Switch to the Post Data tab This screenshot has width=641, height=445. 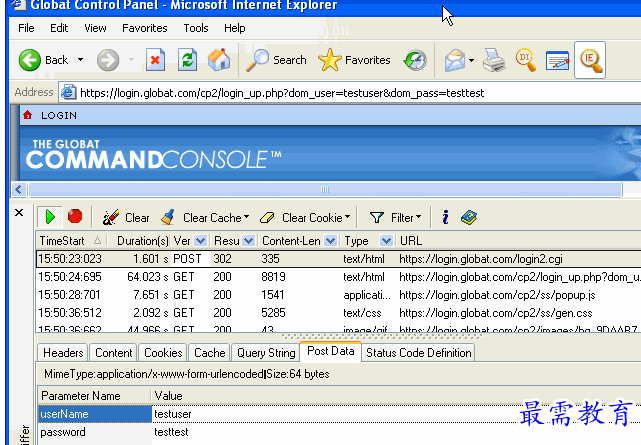click(330, 351)
